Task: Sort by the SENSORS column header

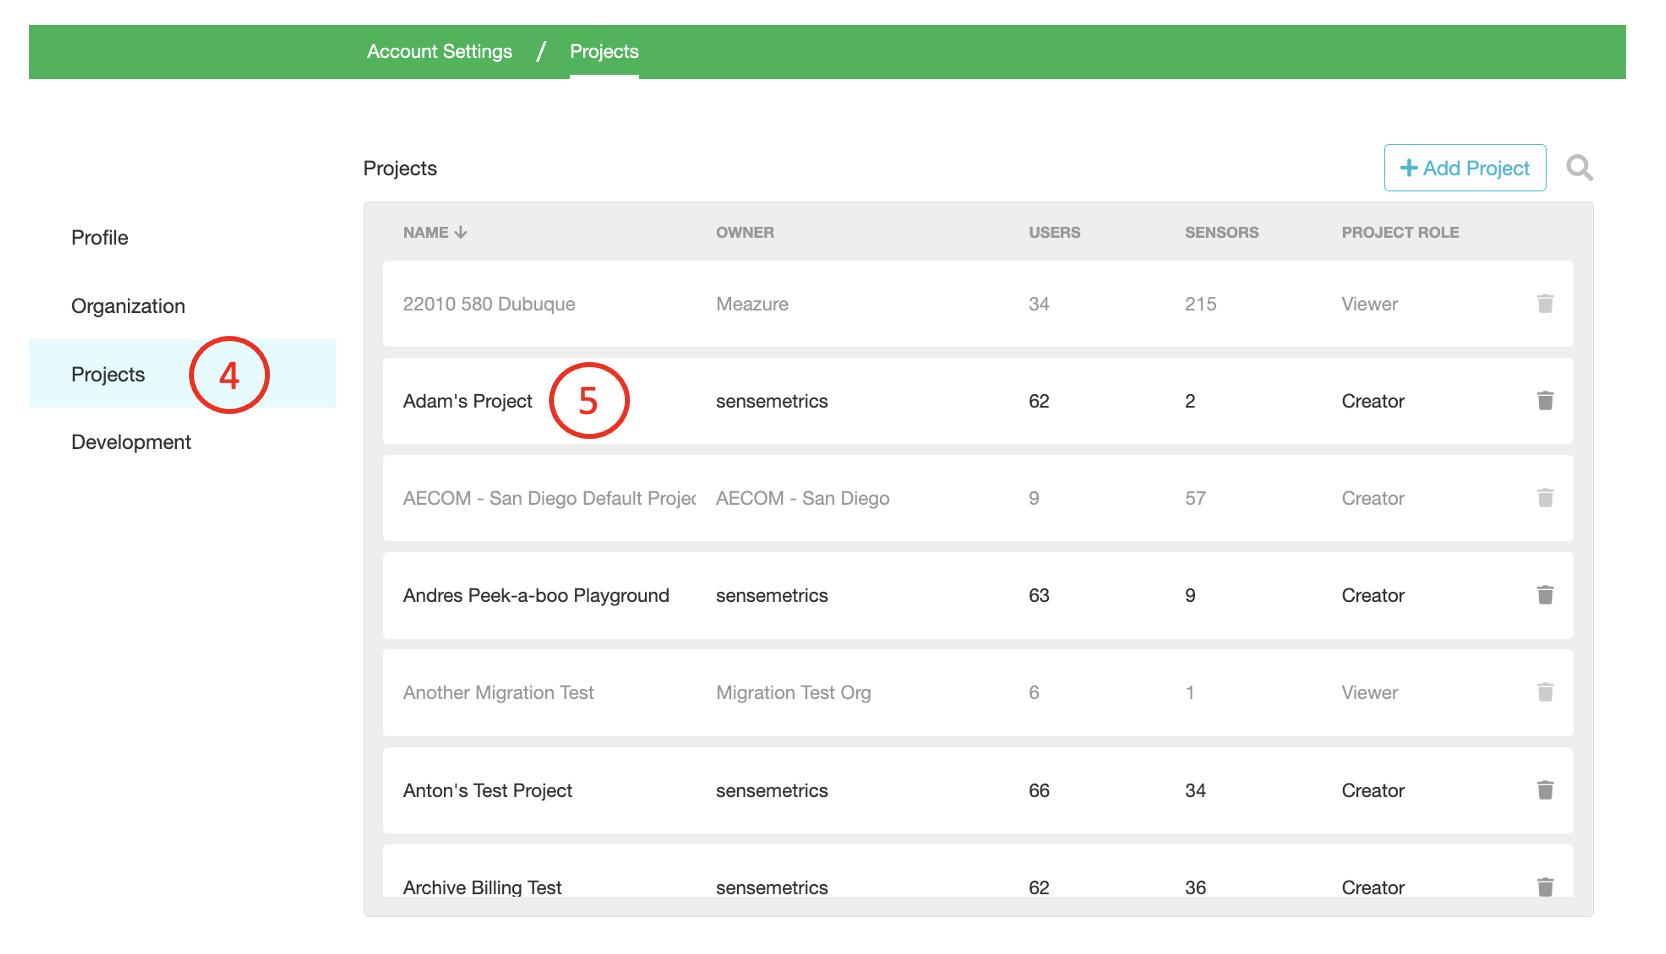Action: (x=1221, y=232)
